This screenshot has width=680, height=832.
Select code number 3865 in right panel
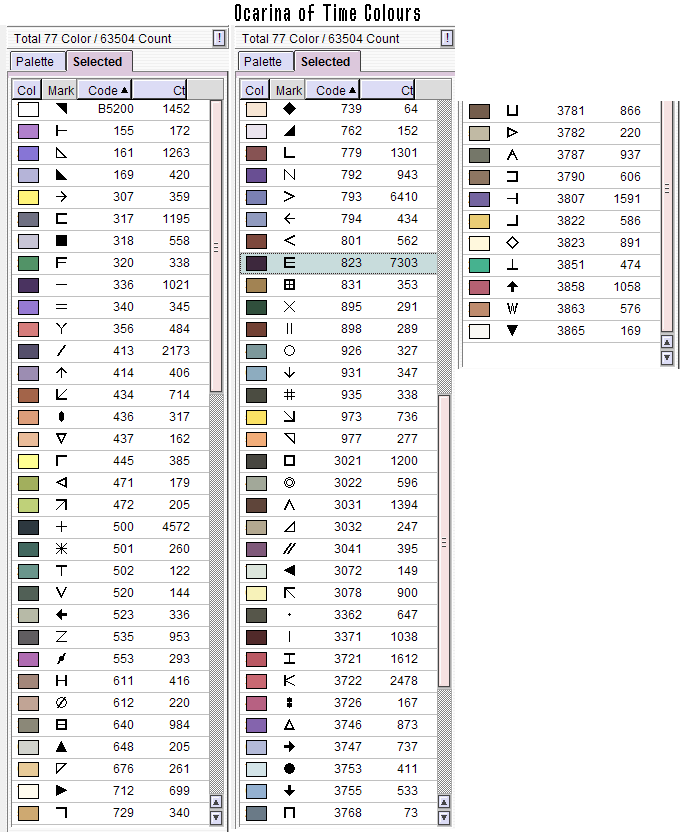(x=571, y=331)
